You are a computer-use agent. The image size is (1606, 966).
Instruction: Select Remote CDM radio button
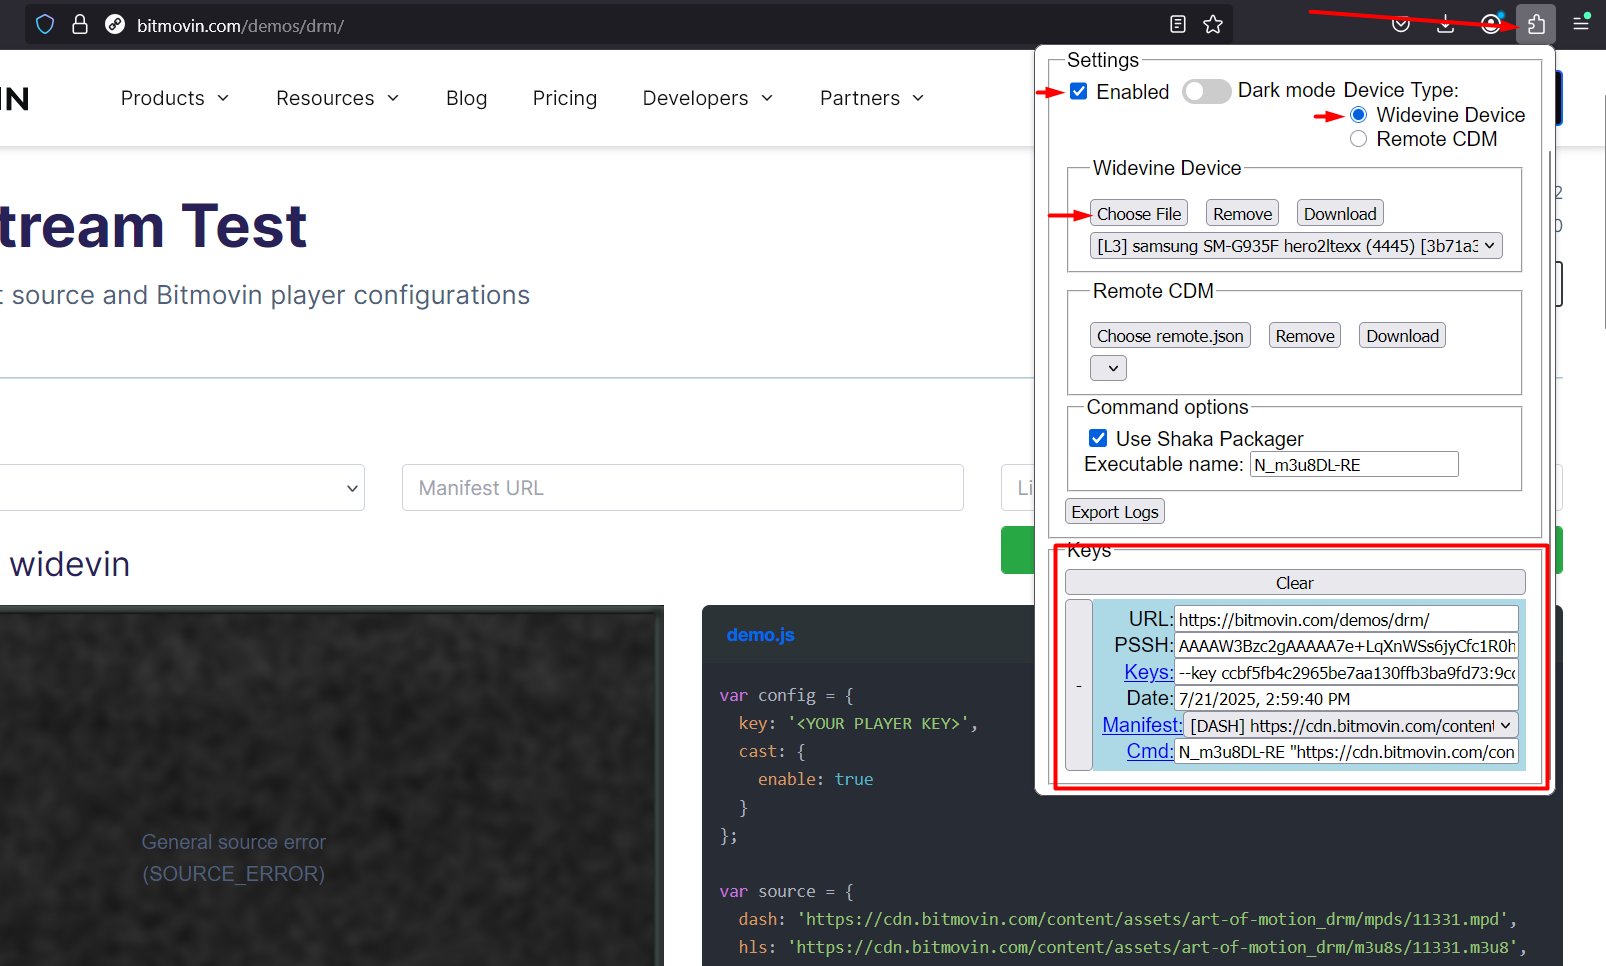coord(1358,139)
